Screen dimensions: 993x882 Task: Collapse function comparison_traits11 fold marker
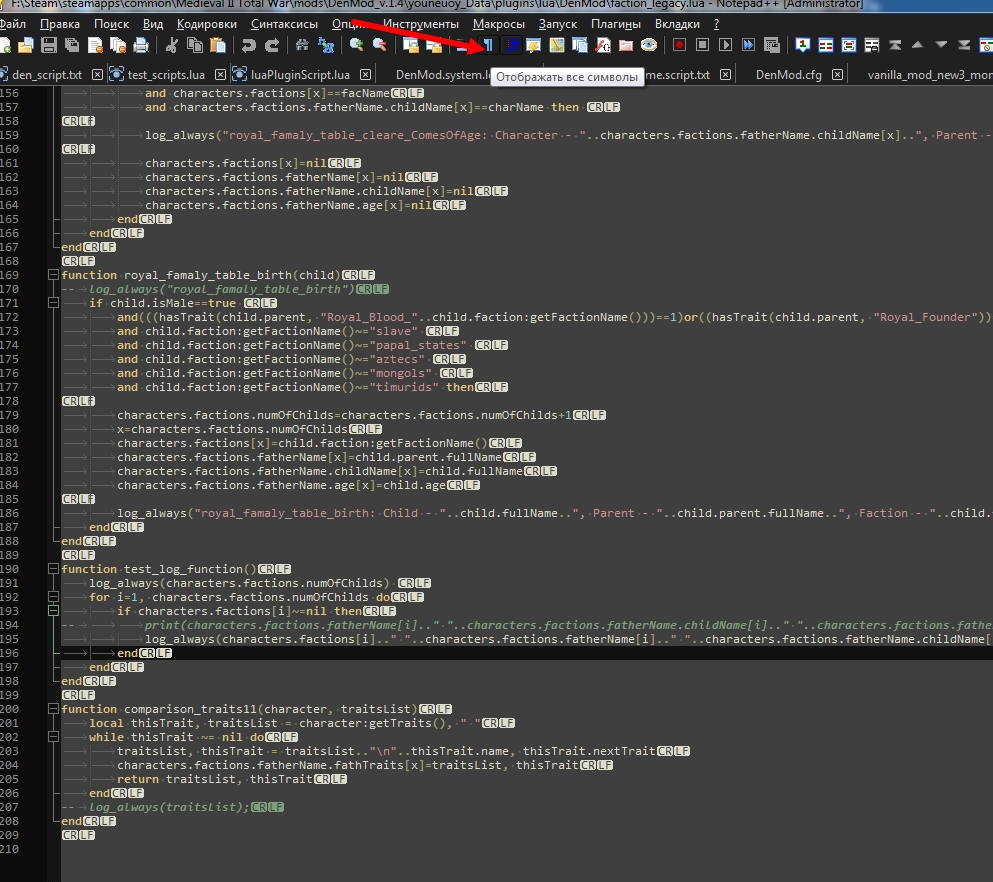pos(53,709)
